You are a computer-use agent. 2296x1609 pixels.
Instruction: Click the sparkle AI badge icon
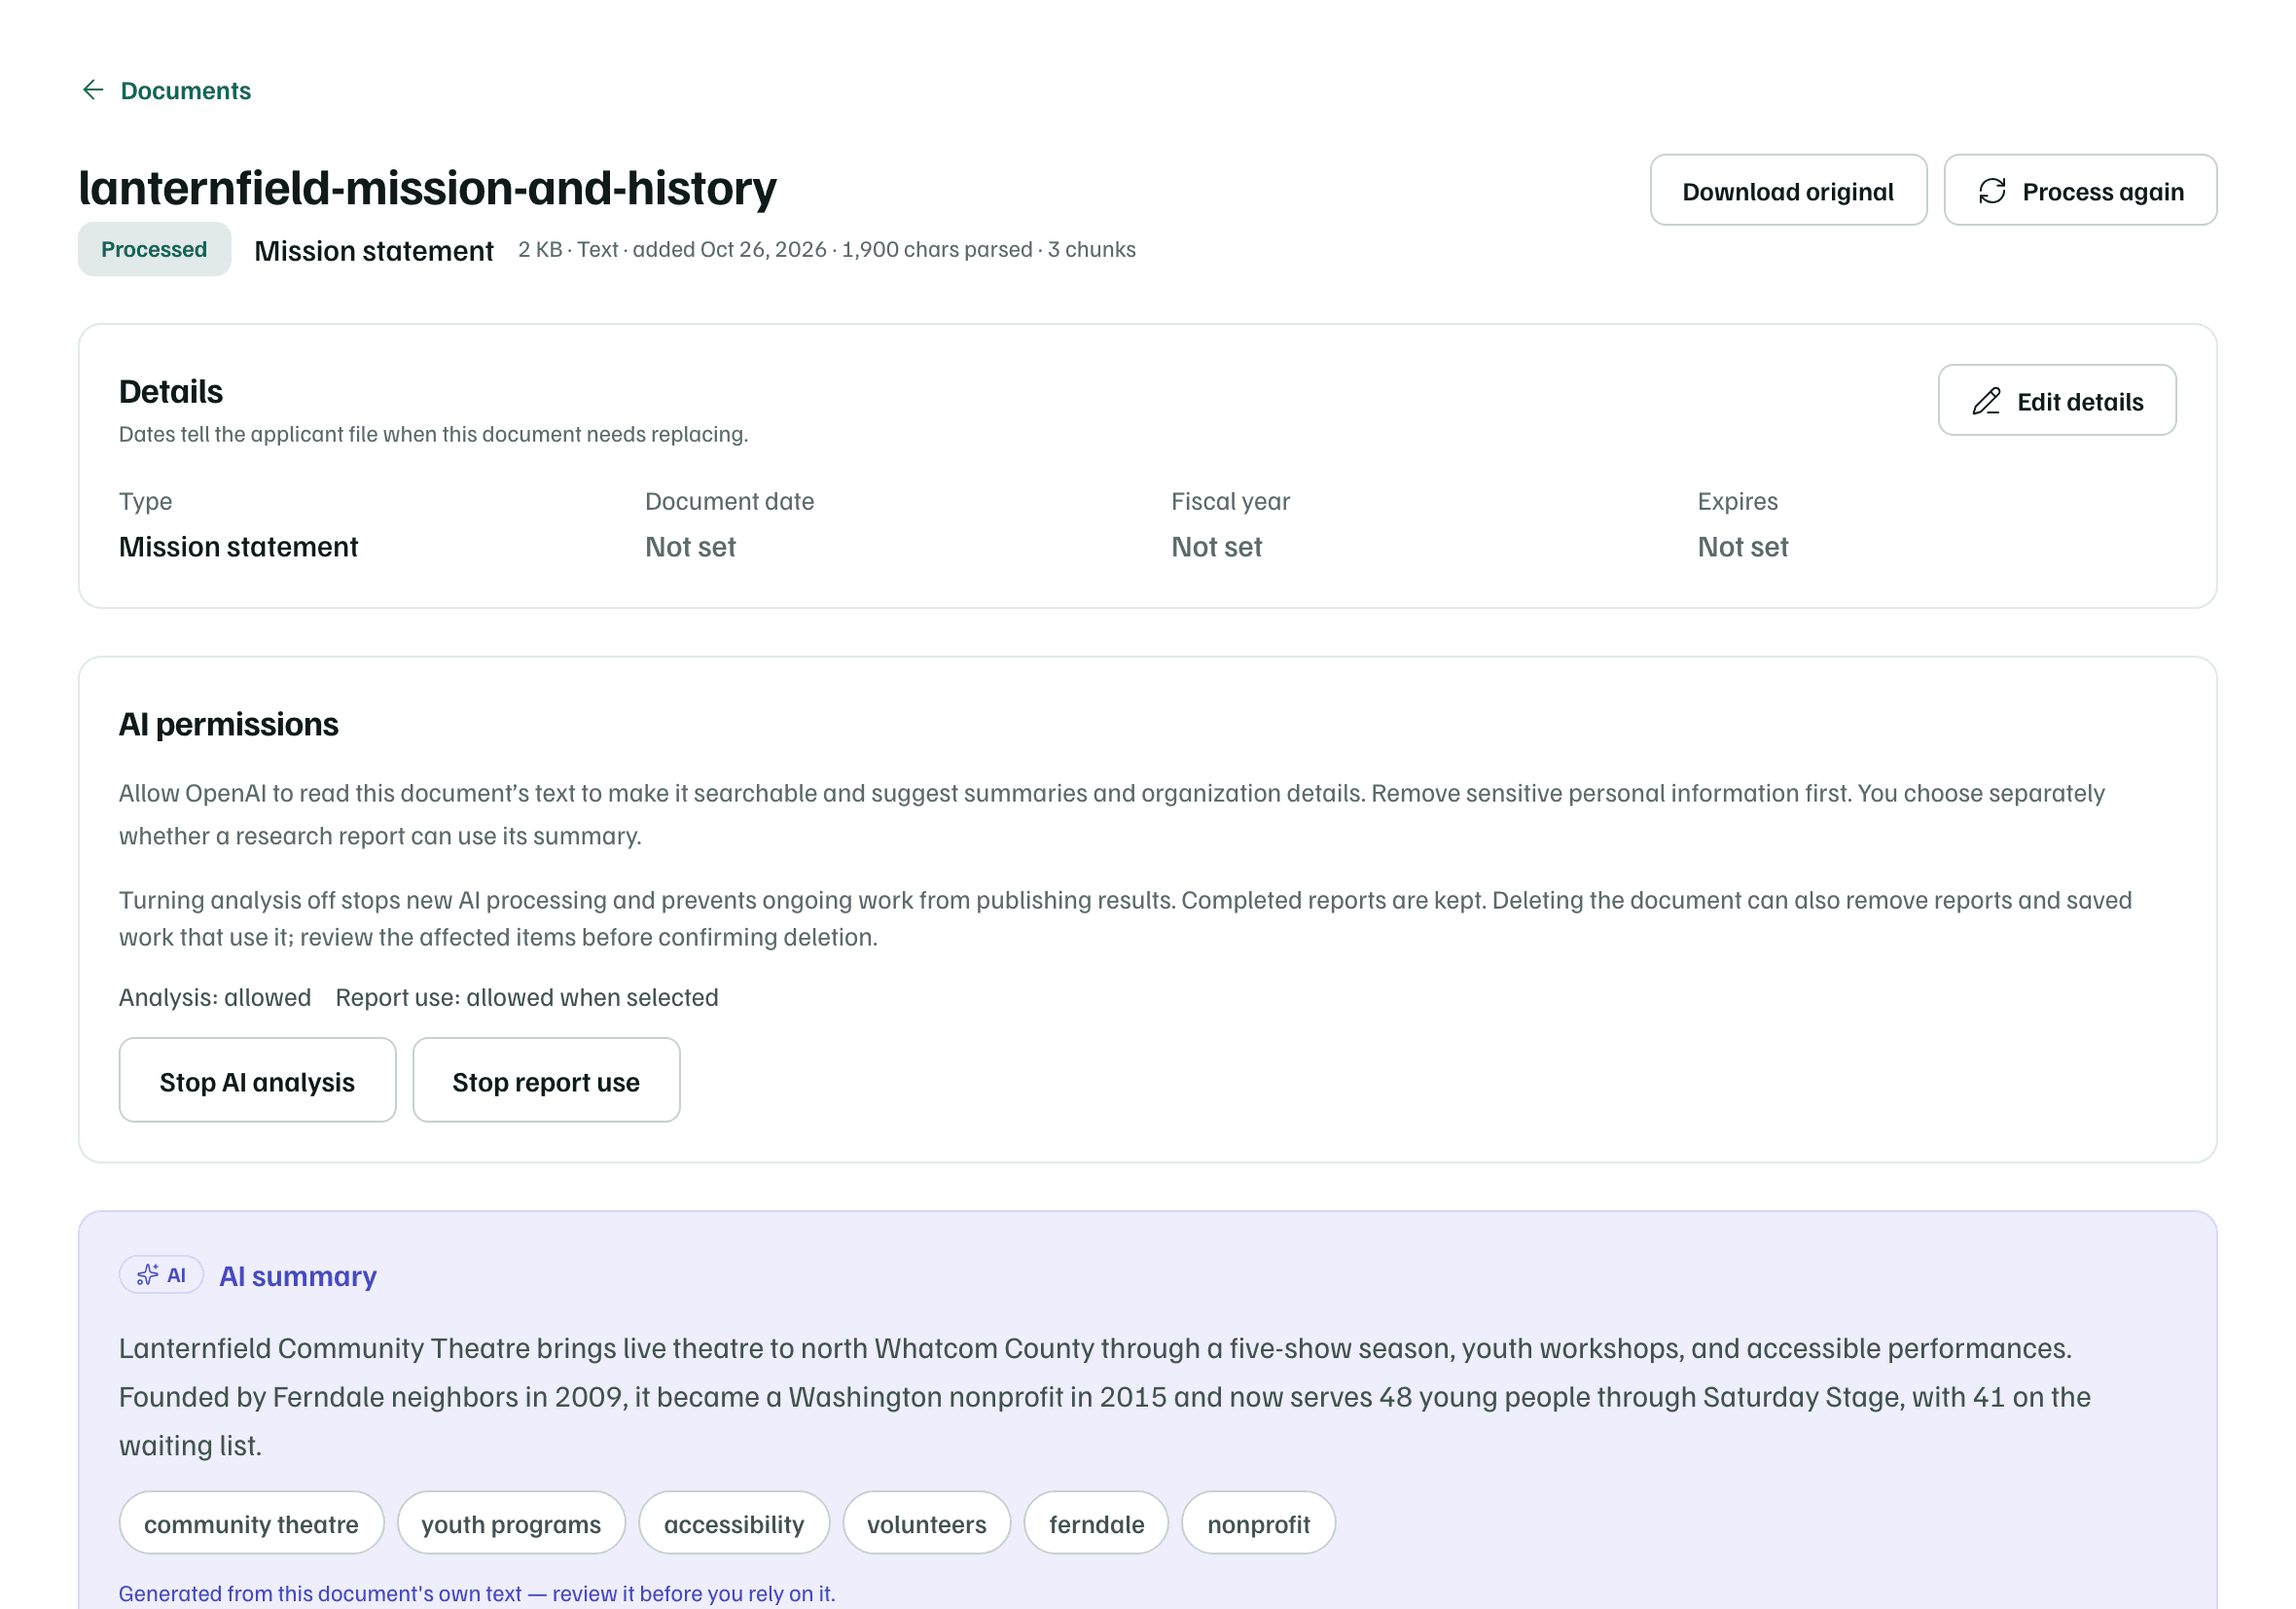148,1274
